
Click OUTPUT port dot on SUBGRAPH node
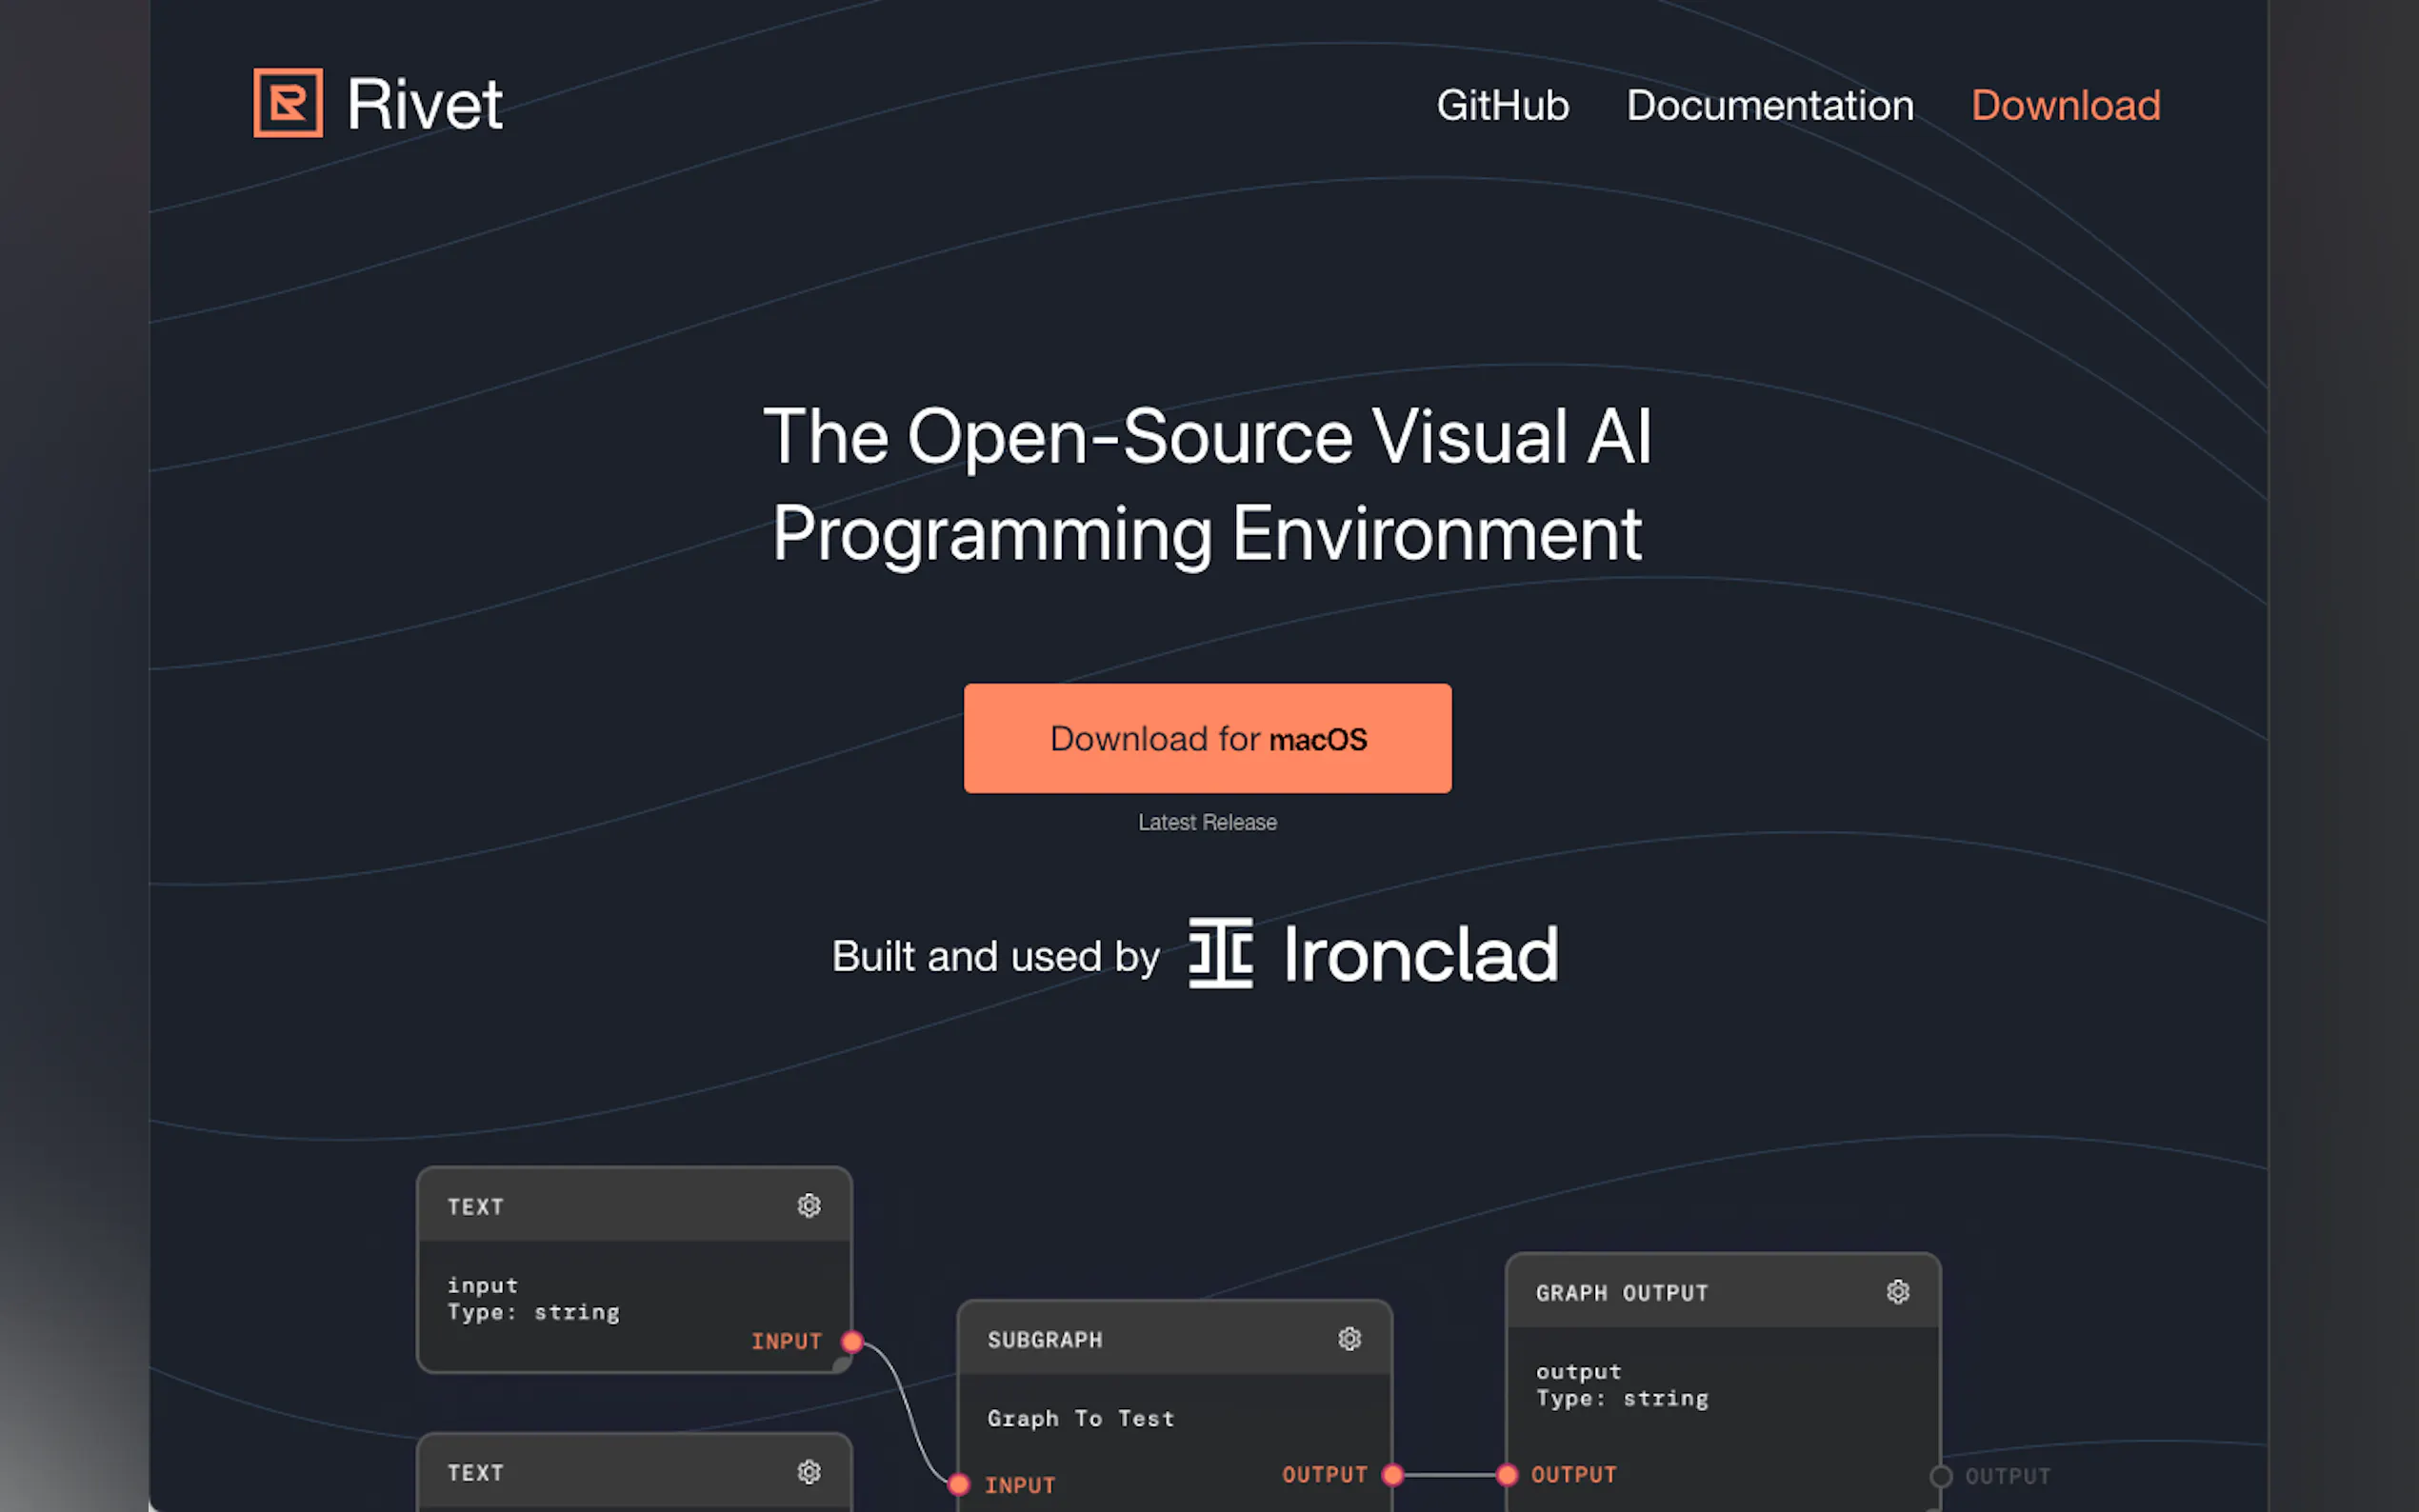click(x=1392, y=1474)
